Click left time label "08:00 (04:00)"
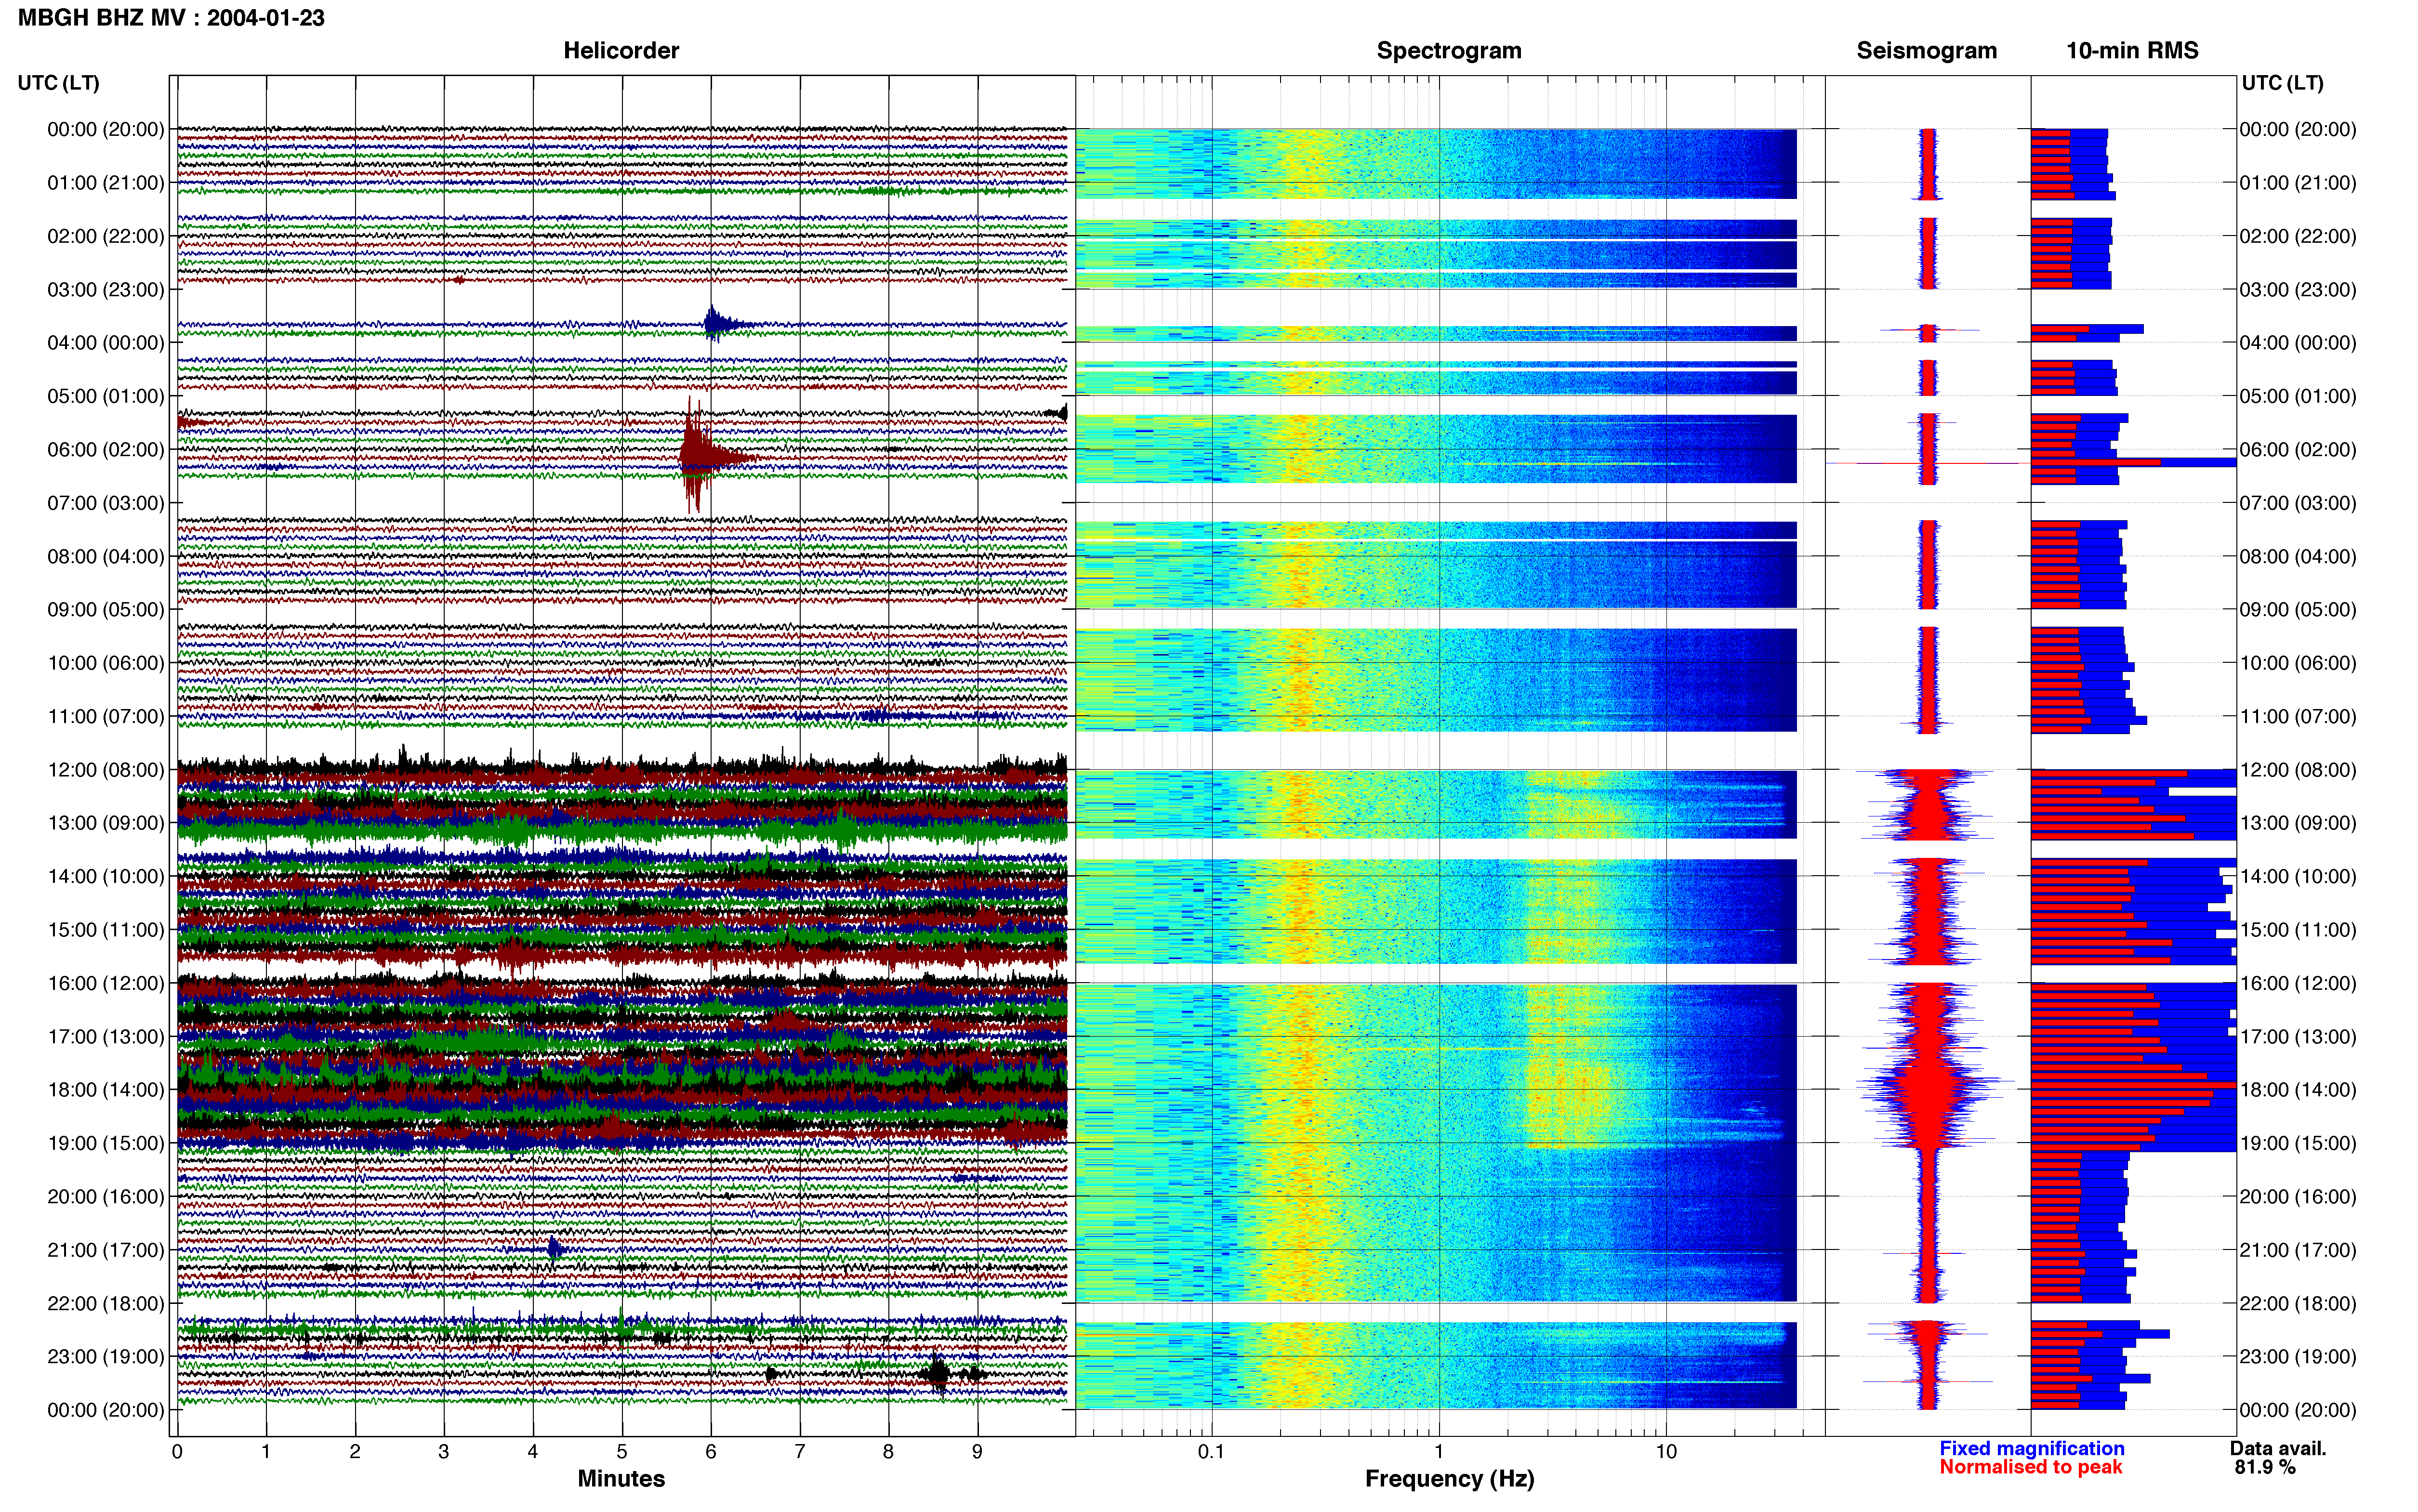 click(106, 556)
